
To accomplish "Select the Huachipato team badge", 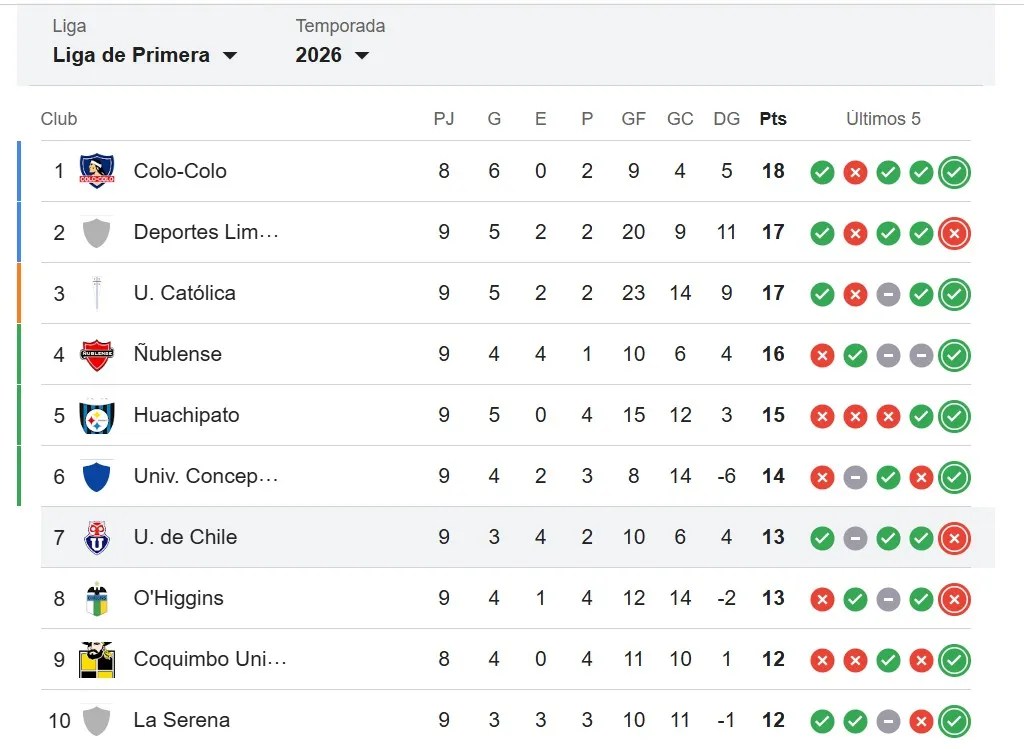I will click(97, 416).
